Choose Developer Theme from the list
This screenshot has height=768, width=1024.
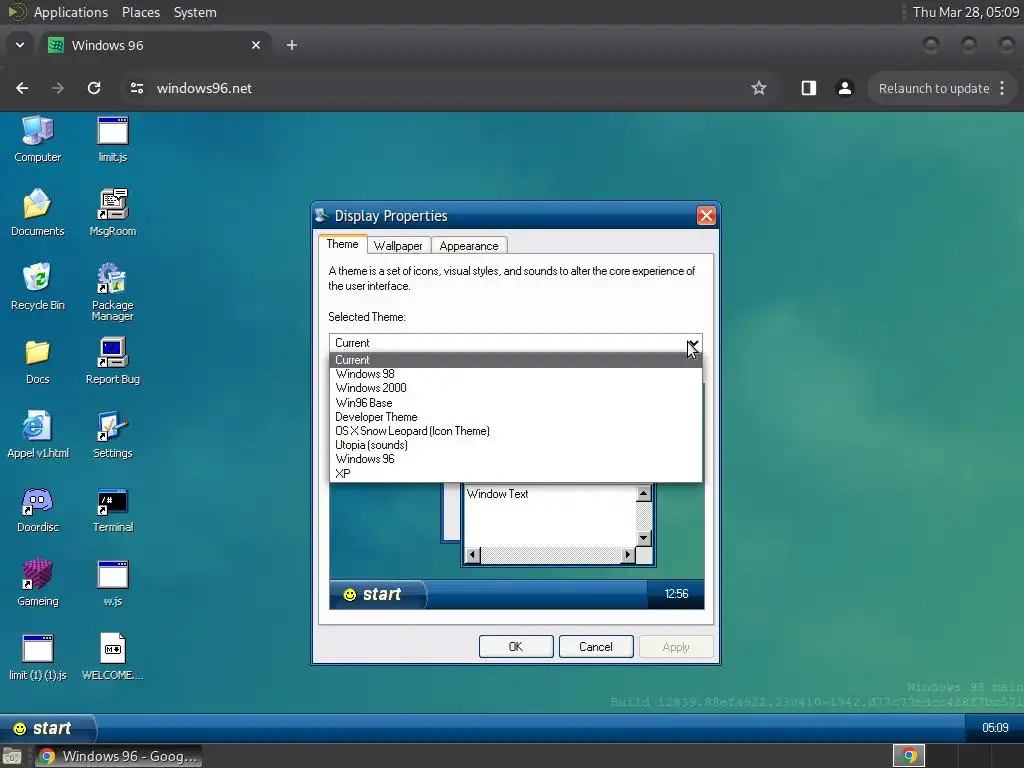coord(516,417)
